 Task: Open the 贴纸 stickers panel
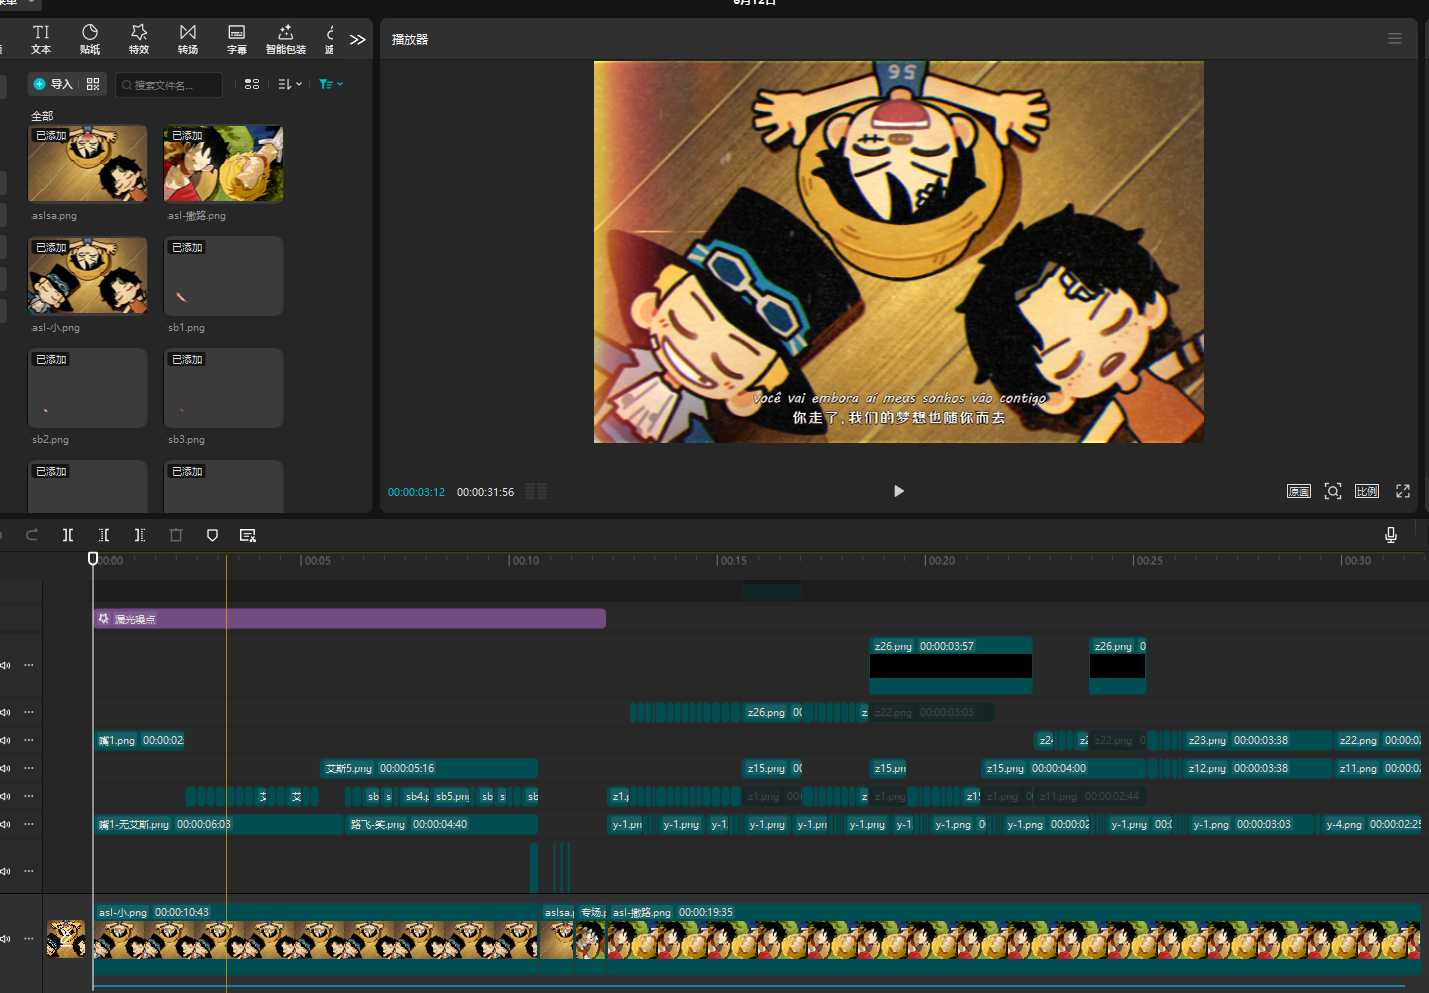tap(90, 39)
